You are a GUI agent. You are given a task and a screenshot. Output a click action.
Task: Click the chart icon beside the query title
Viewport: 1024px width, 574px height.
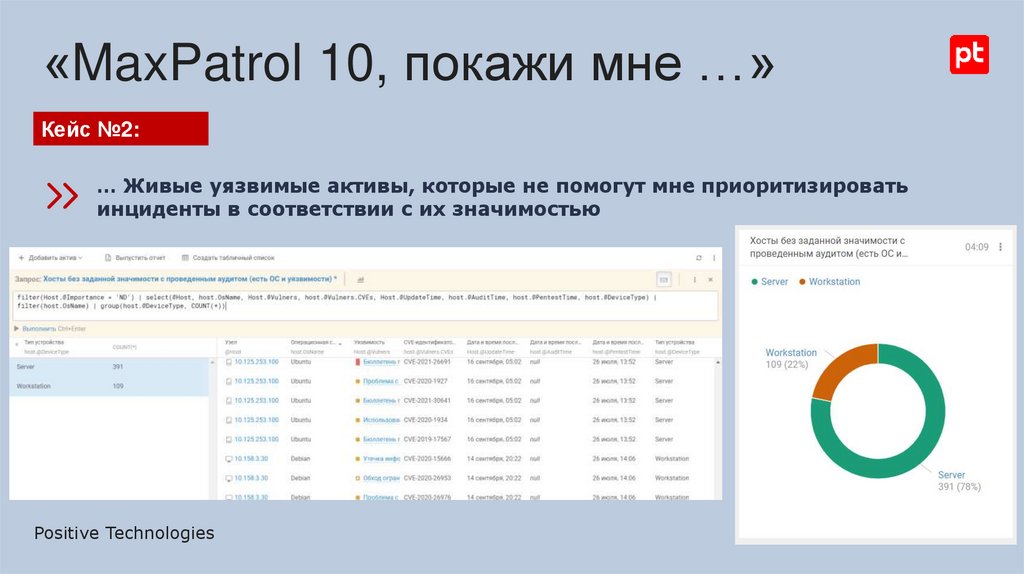click(360, 279)
